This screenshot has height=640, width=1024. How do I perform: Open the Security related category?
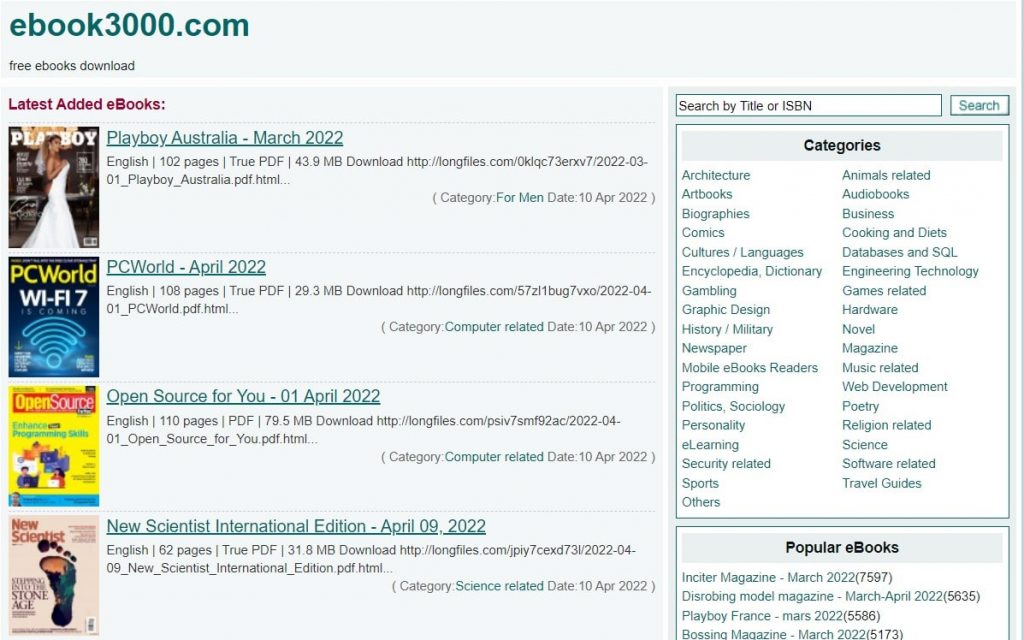726,464
